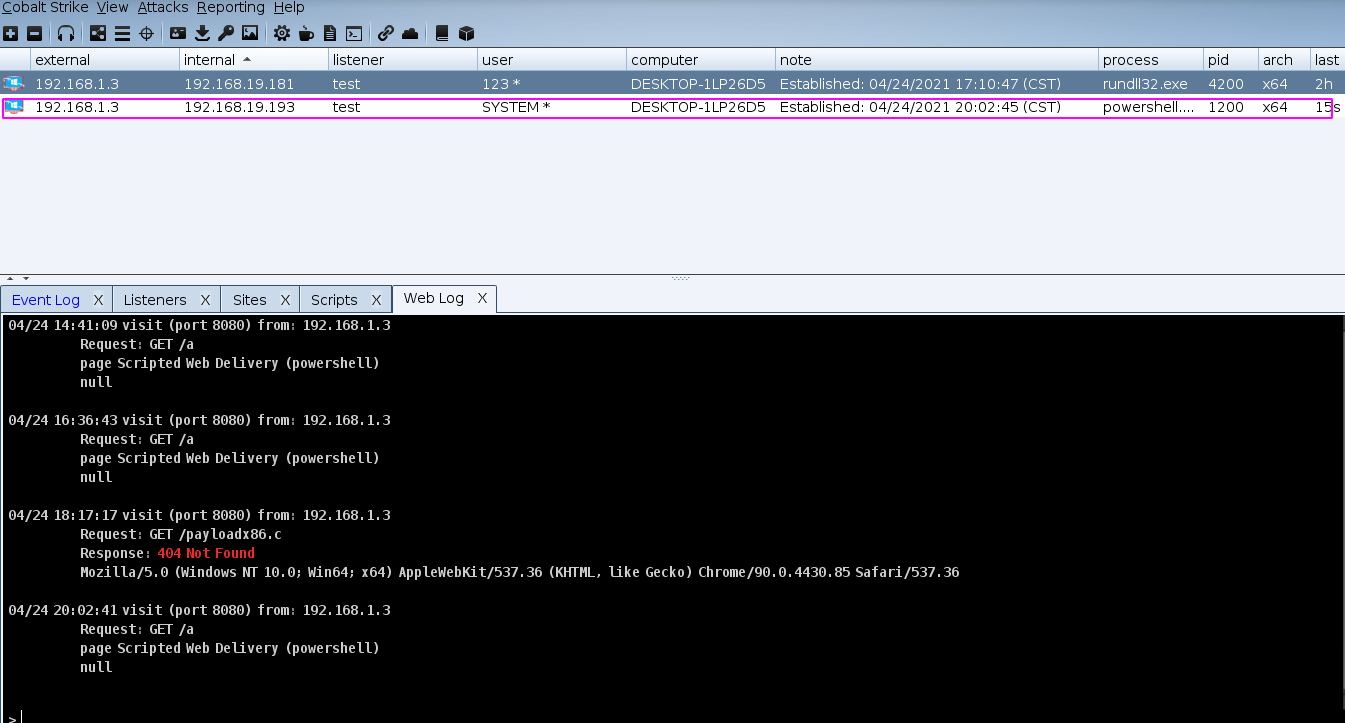Click the gear payload generator icon

[282, 33]
